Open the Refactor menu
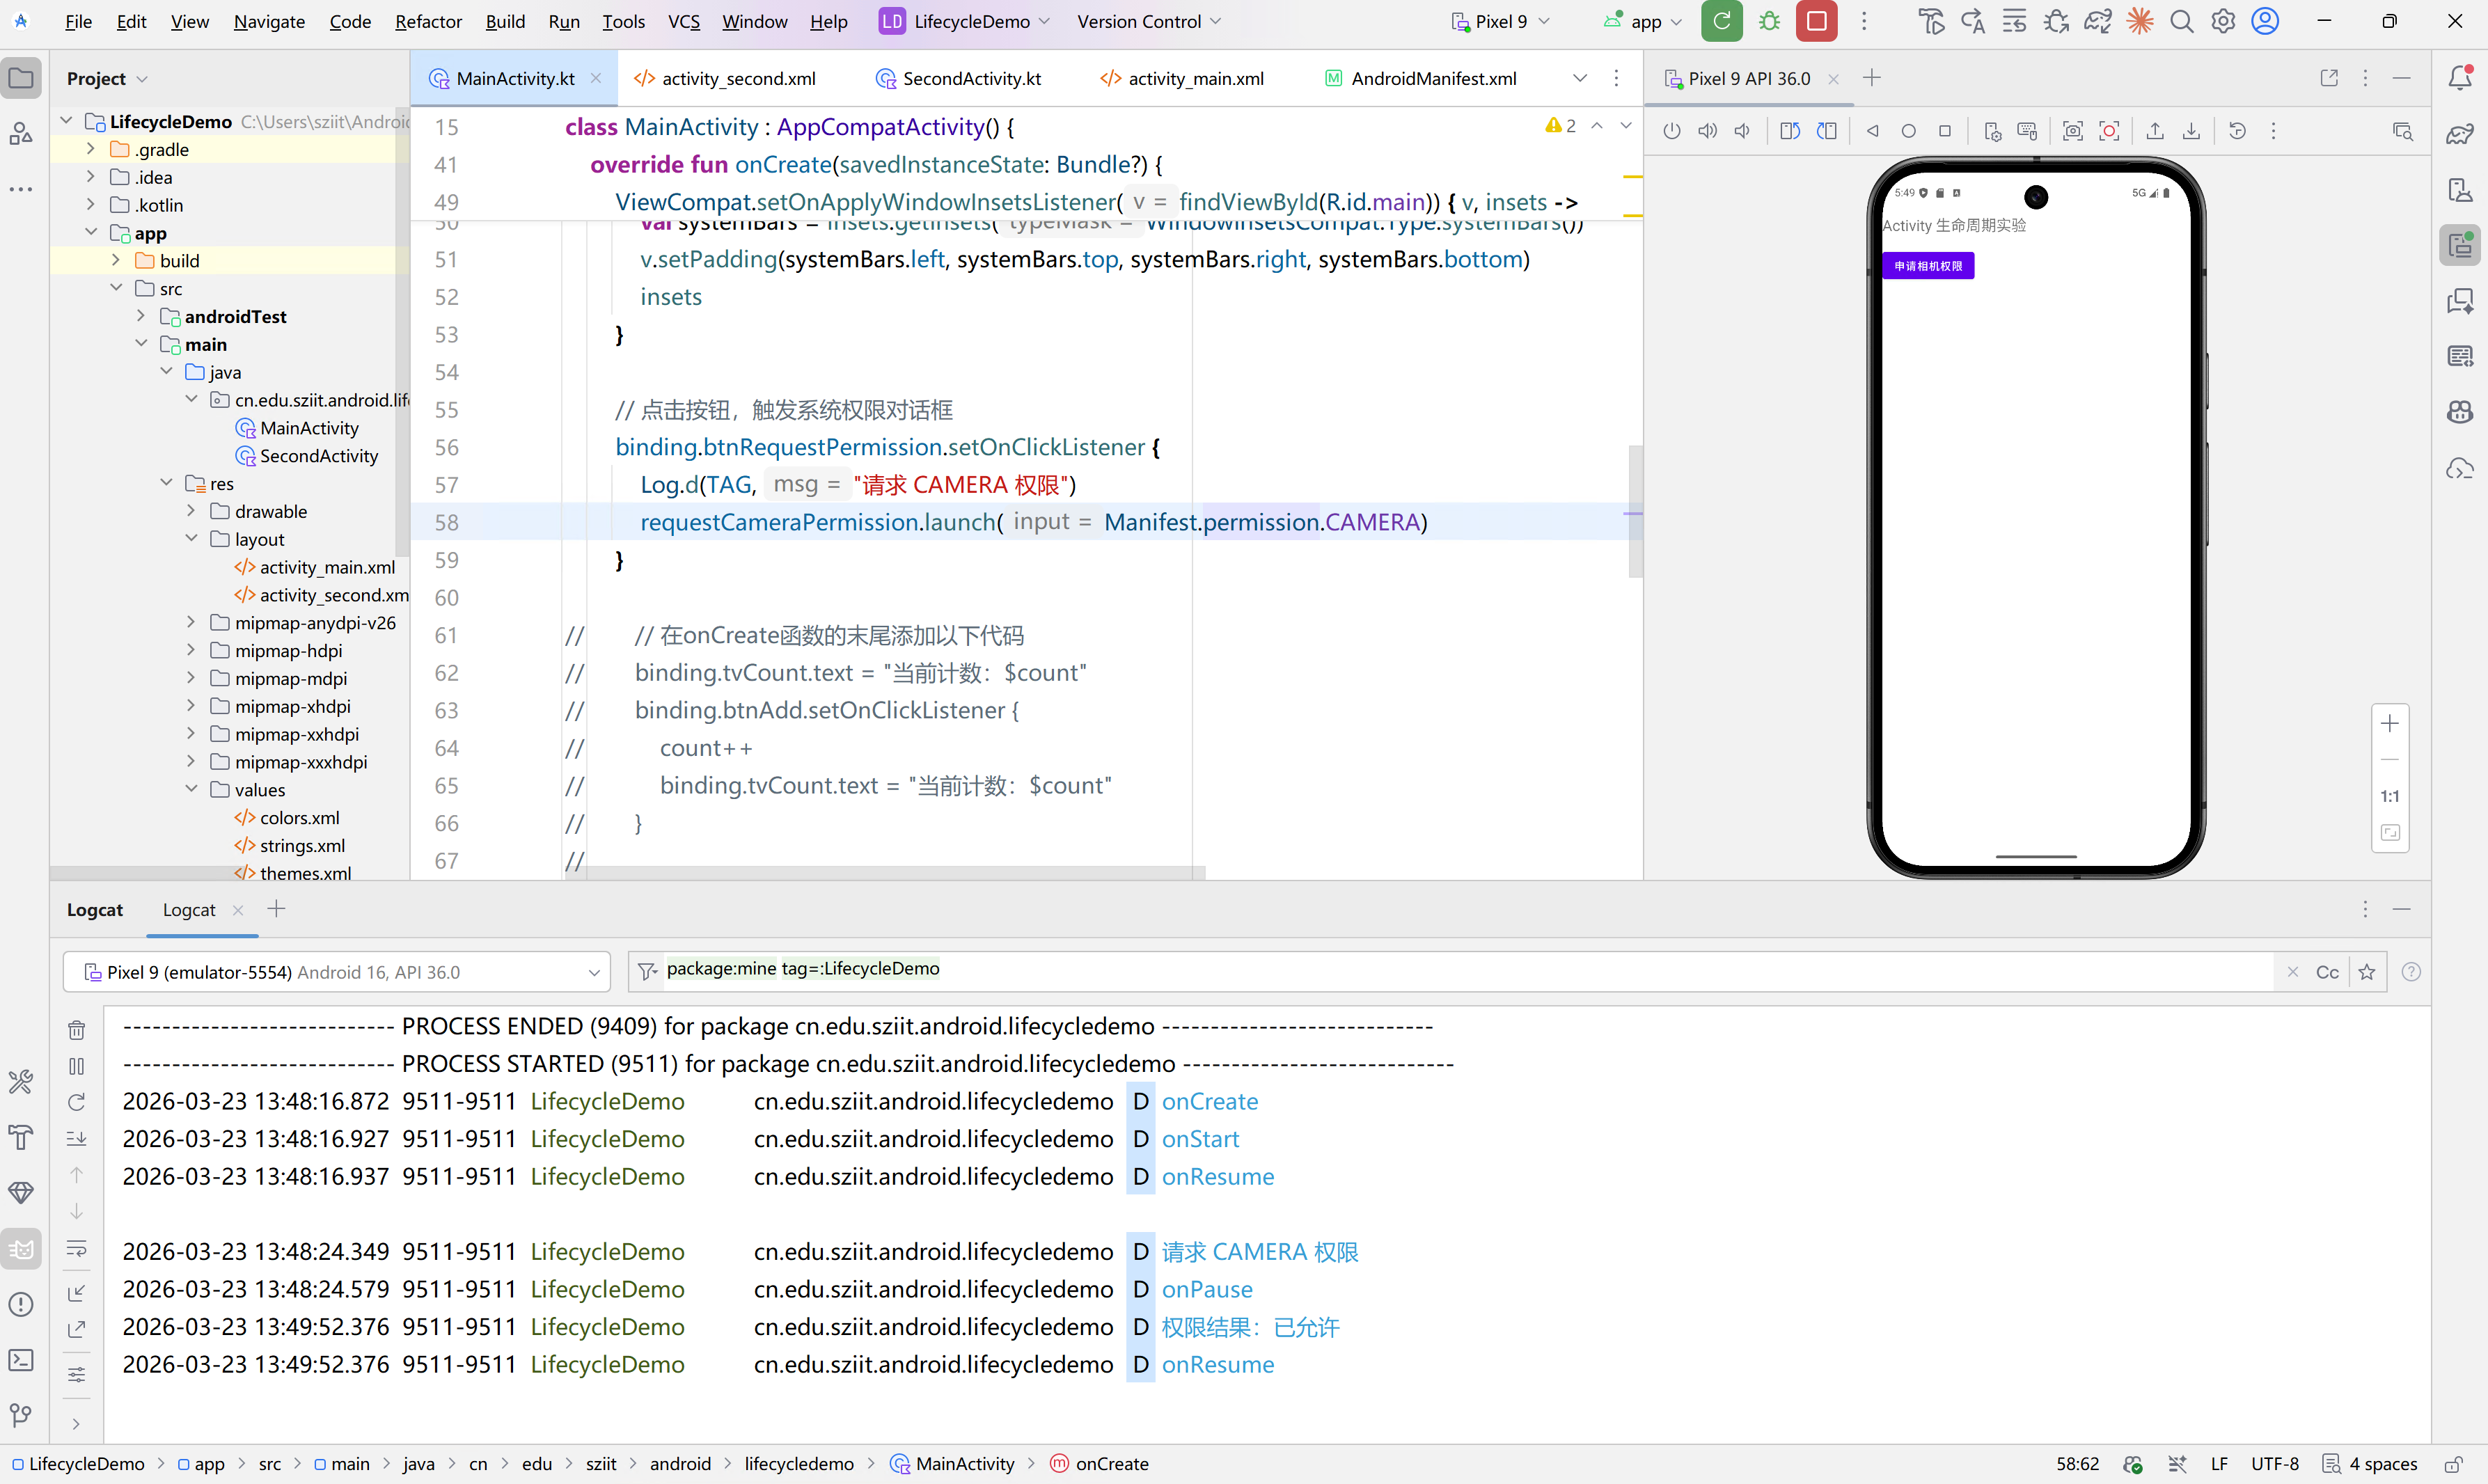 click(x=428, y=21)
